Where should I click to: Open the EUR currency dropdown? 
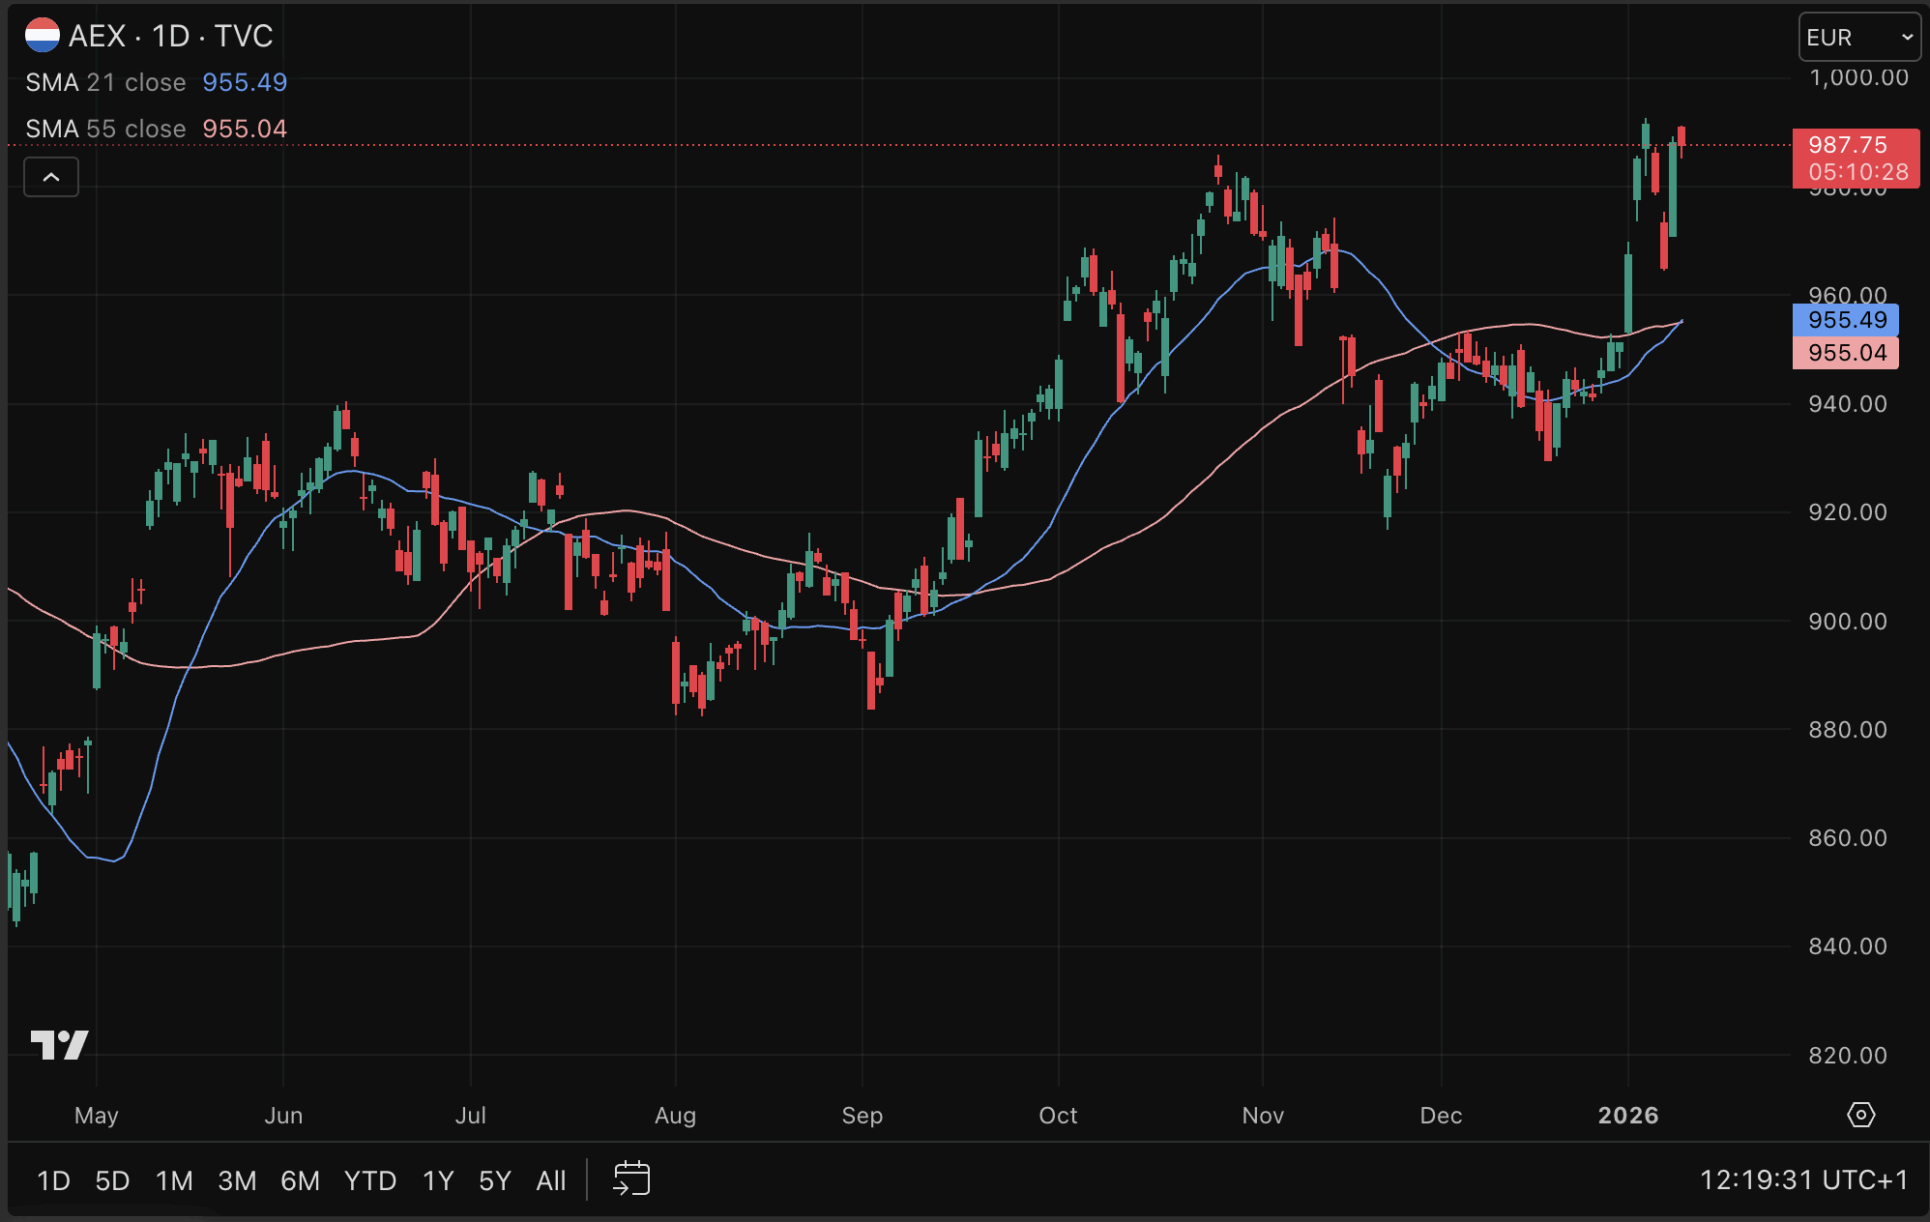click(1858, 37)
